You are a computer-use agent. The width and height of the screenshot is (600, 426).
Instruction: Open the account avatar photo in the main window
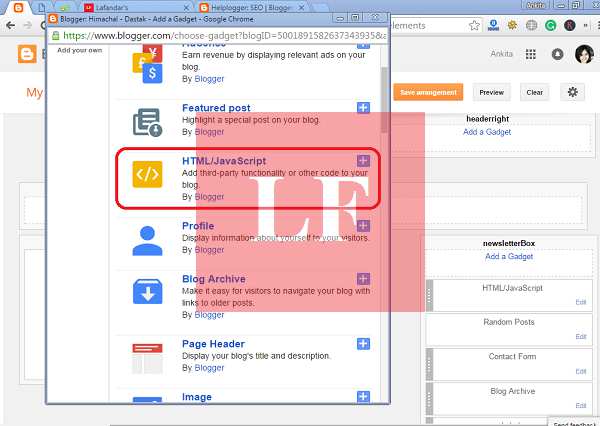coord(584,54)
